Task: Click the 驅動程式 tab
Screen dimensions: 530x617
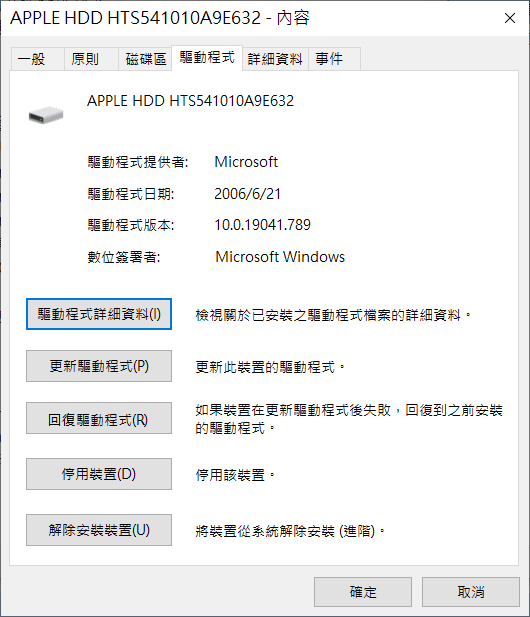Action: coord(207,58)
